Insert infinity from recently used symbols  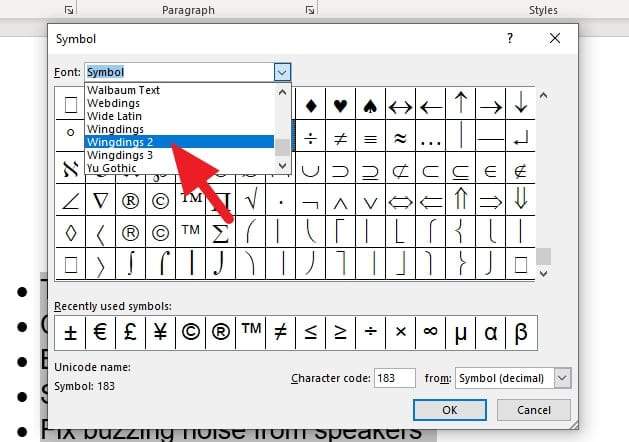(x=431, y=333)
